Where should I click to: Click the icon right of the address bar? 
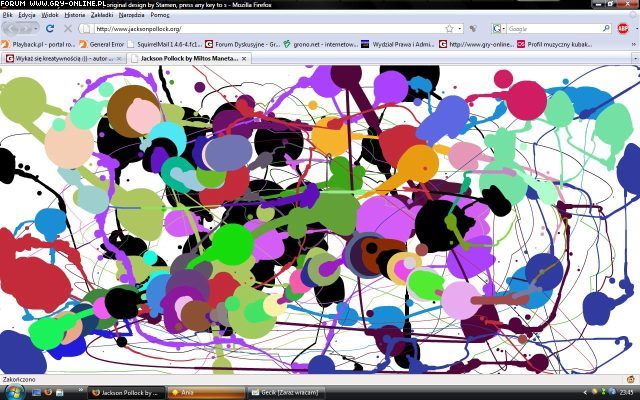(x=473, y=29)
